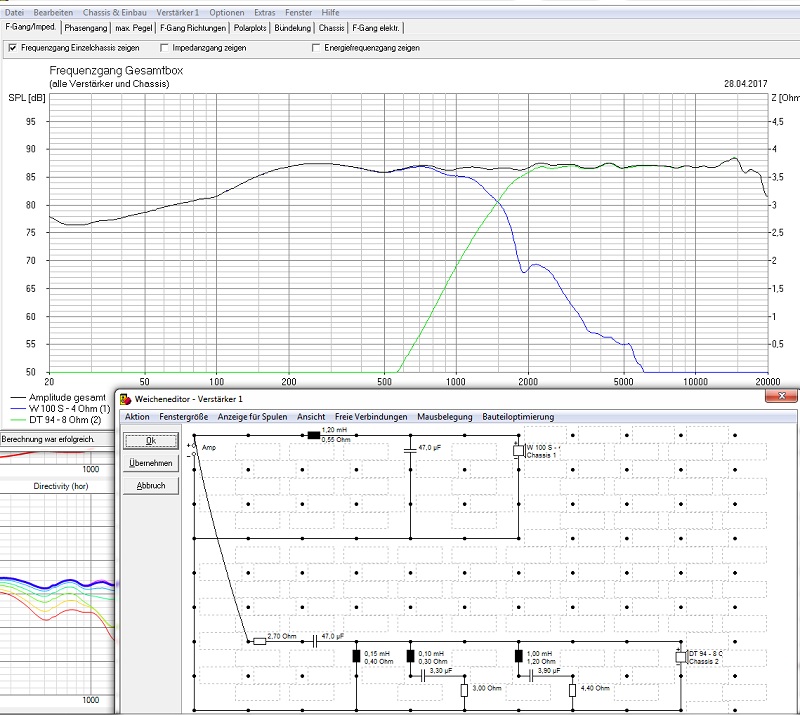Select the 2,70 Ohm resistor

pos(260,642)
